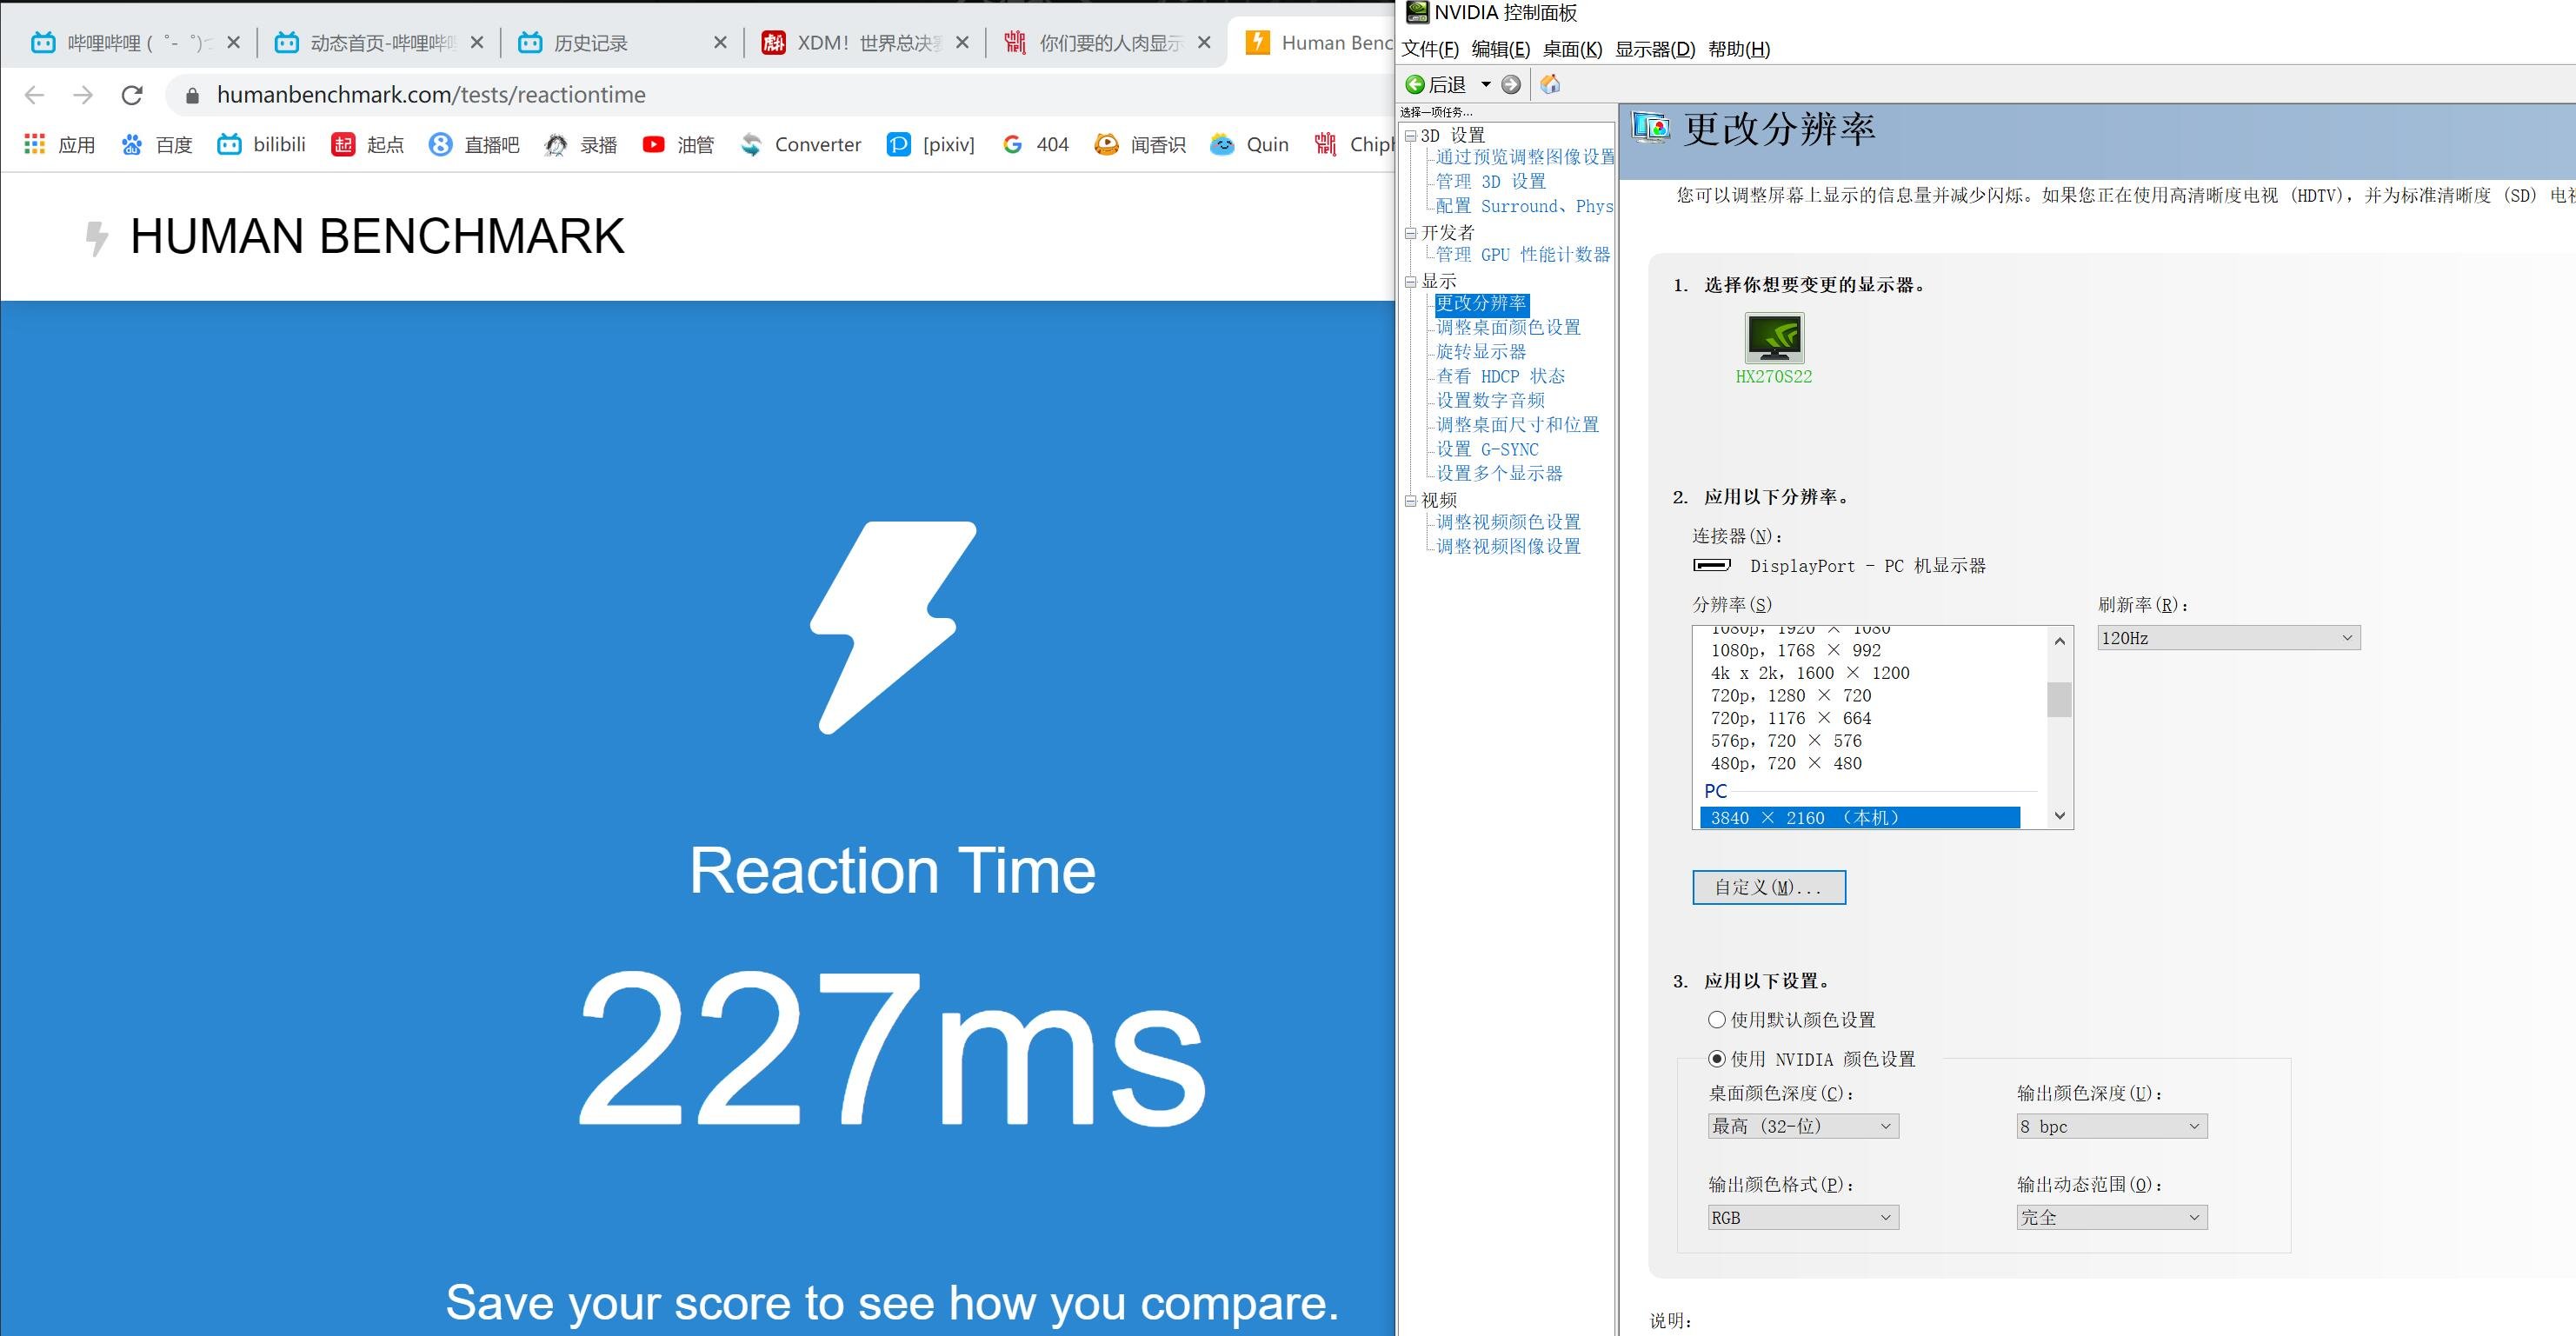Viewport: 2576px width, 1336px height.
Task: Open the 起点 bookmark
Action: pos(367,145)
